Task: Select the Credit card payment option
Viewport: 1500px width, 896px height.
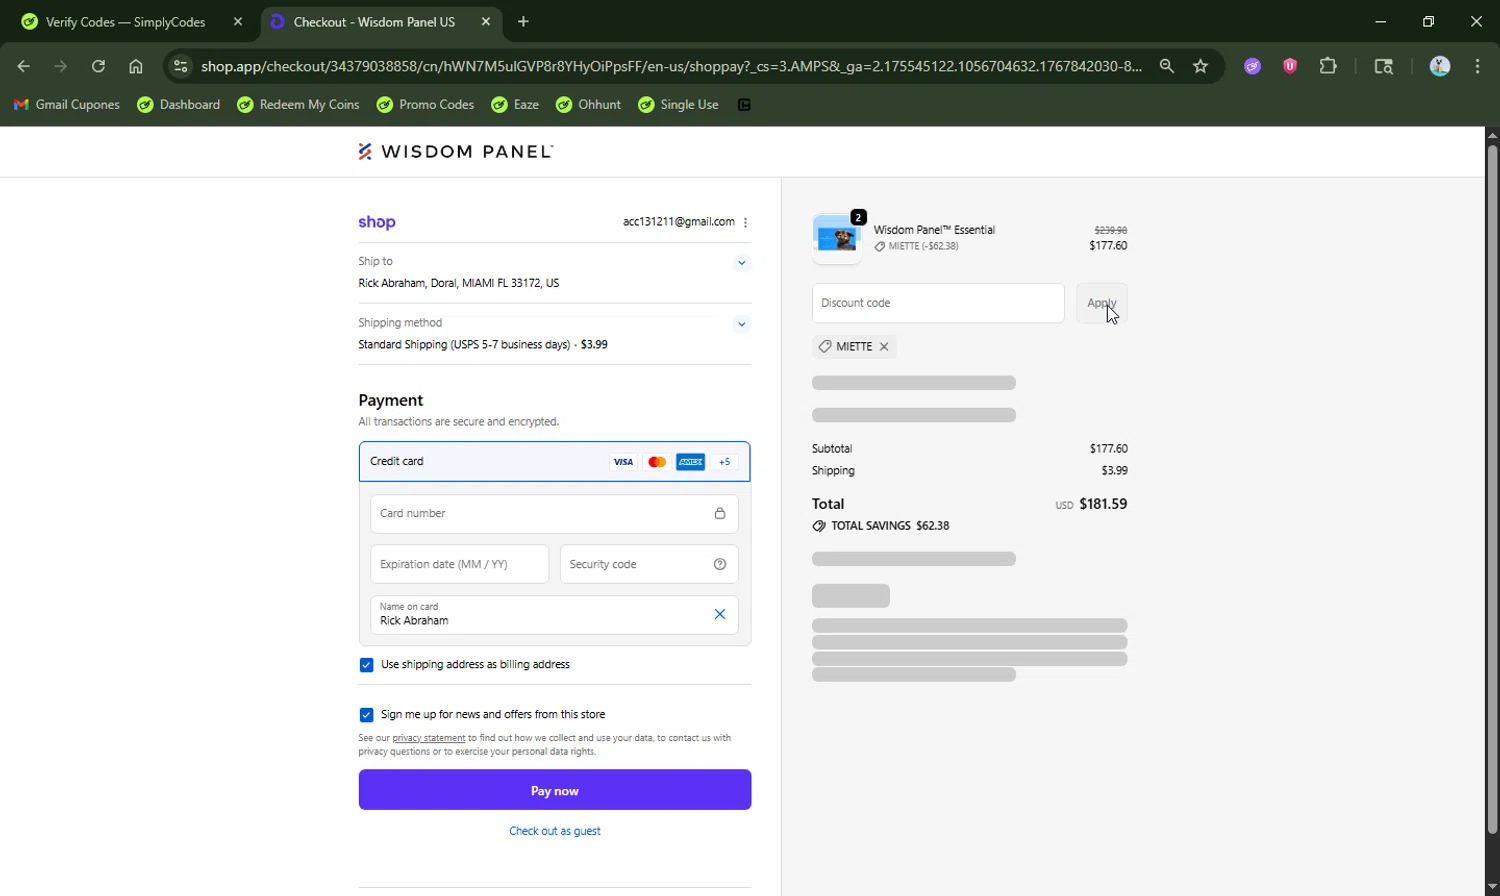Action: pos(554,461)
